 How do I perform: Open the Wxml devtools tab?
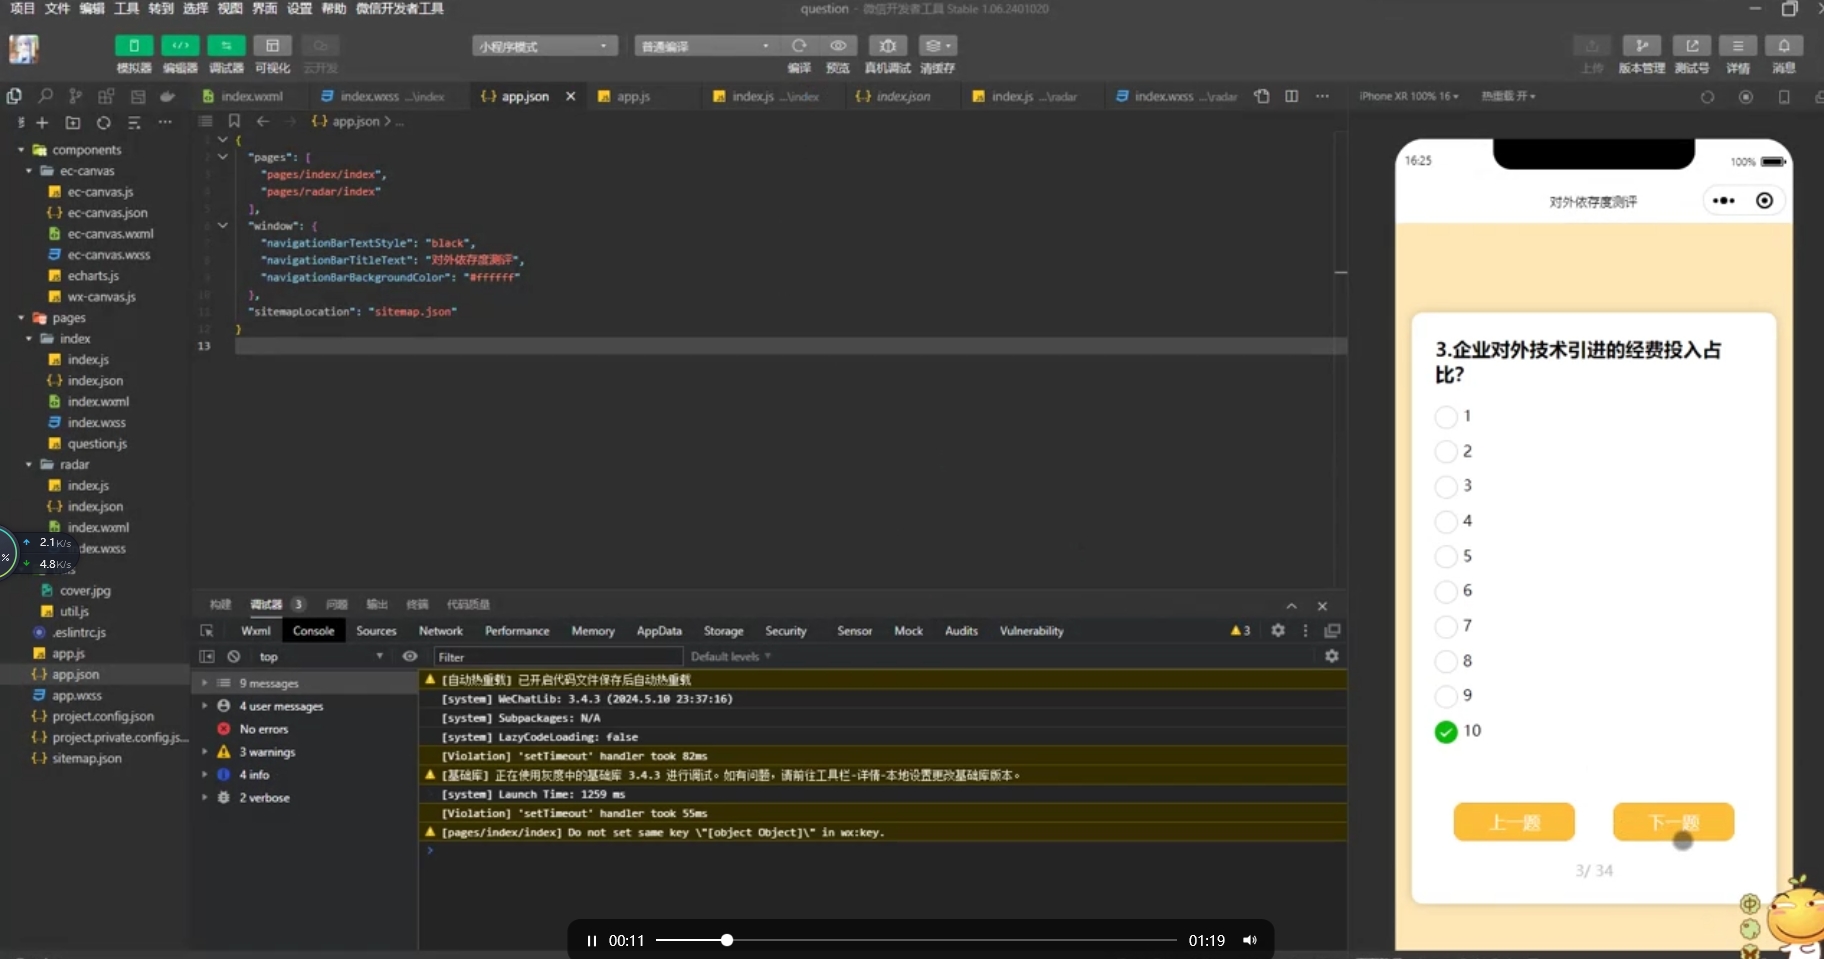tap(255, 631)
